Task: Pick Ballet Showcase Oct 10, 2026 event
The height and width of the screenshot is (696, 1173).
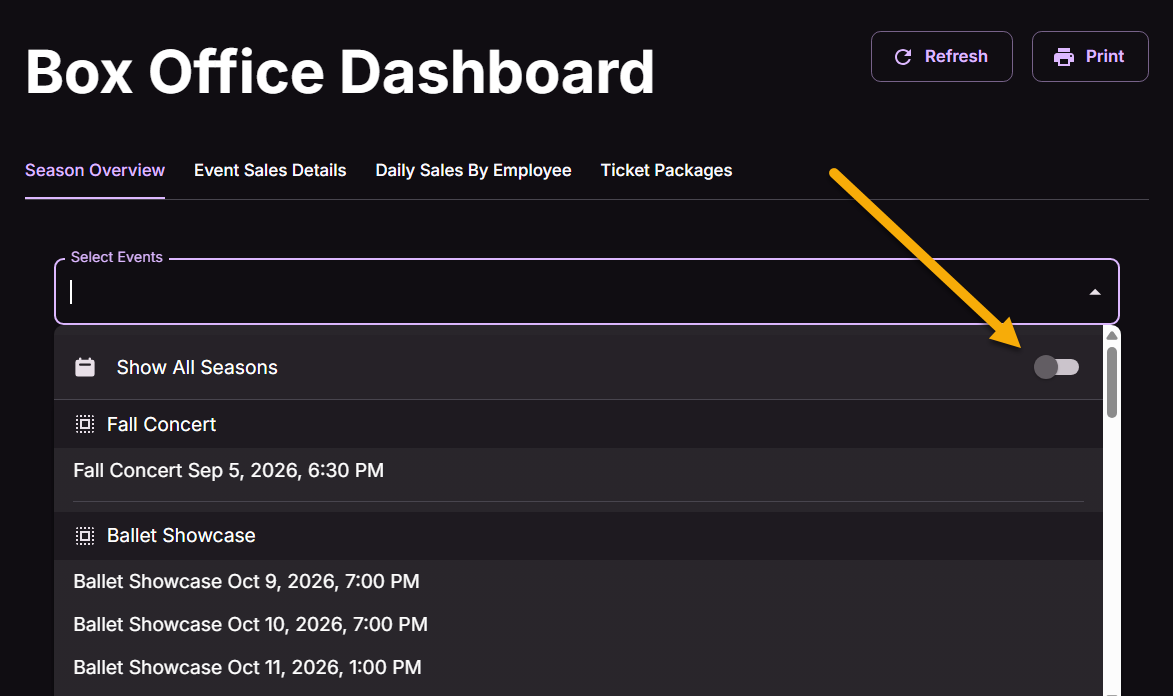Action: [578, 625]
